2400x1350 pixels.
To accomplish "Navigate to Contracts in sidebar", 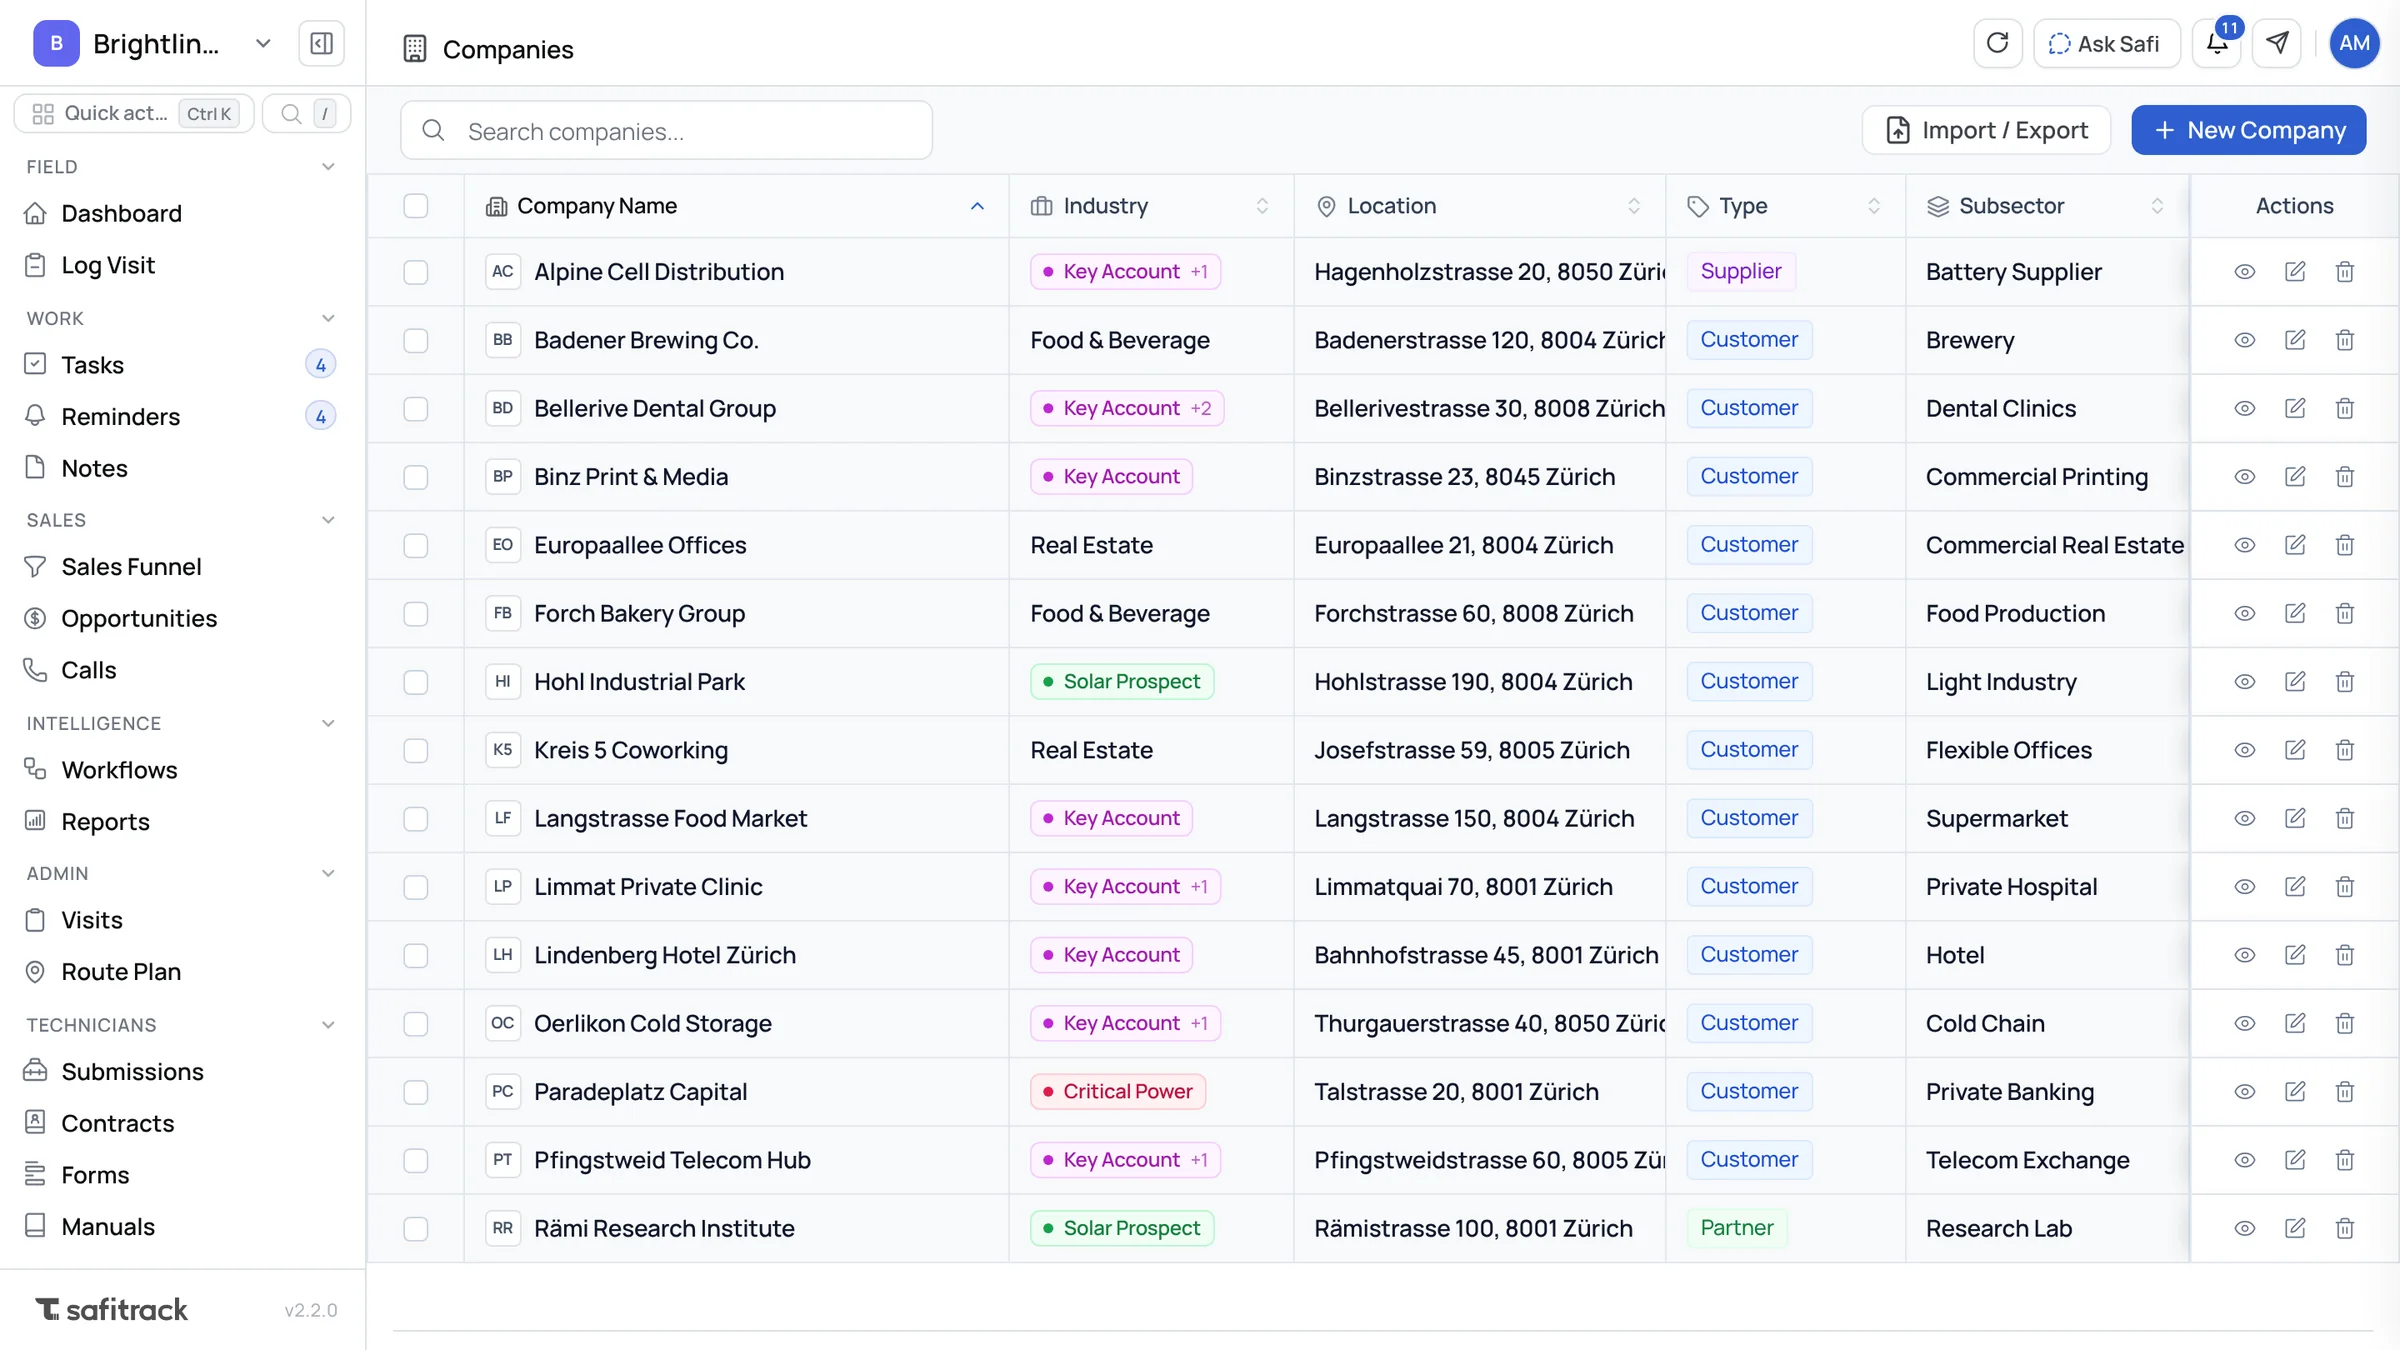I will (x=117, y=1123).
